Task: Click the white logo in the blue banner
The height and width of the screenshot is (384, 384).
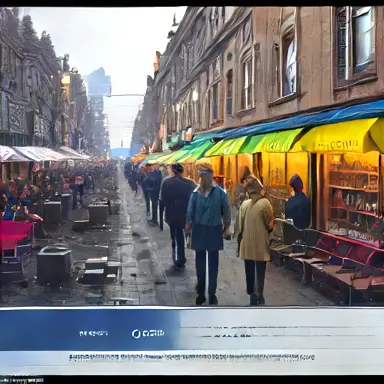Action: (148, 333)
